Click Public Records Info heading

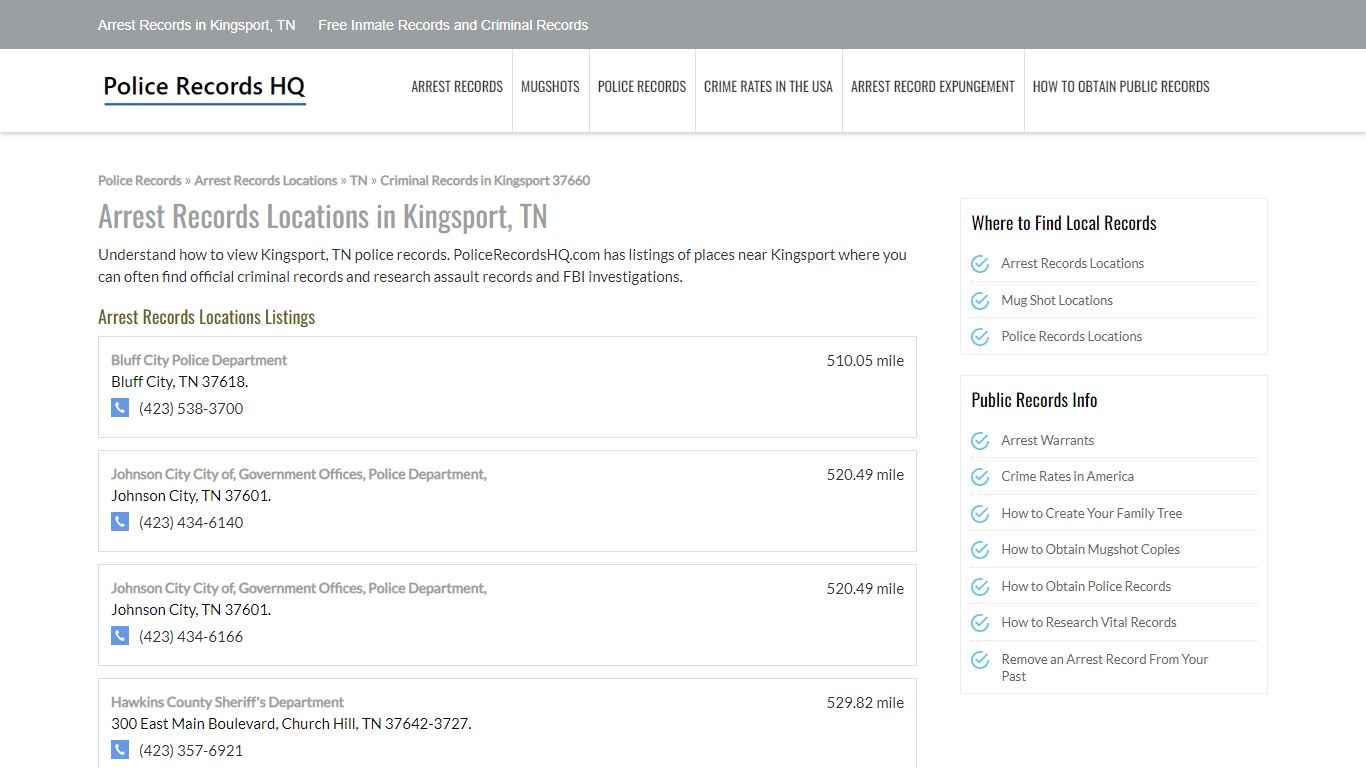tap(1034, 400)
